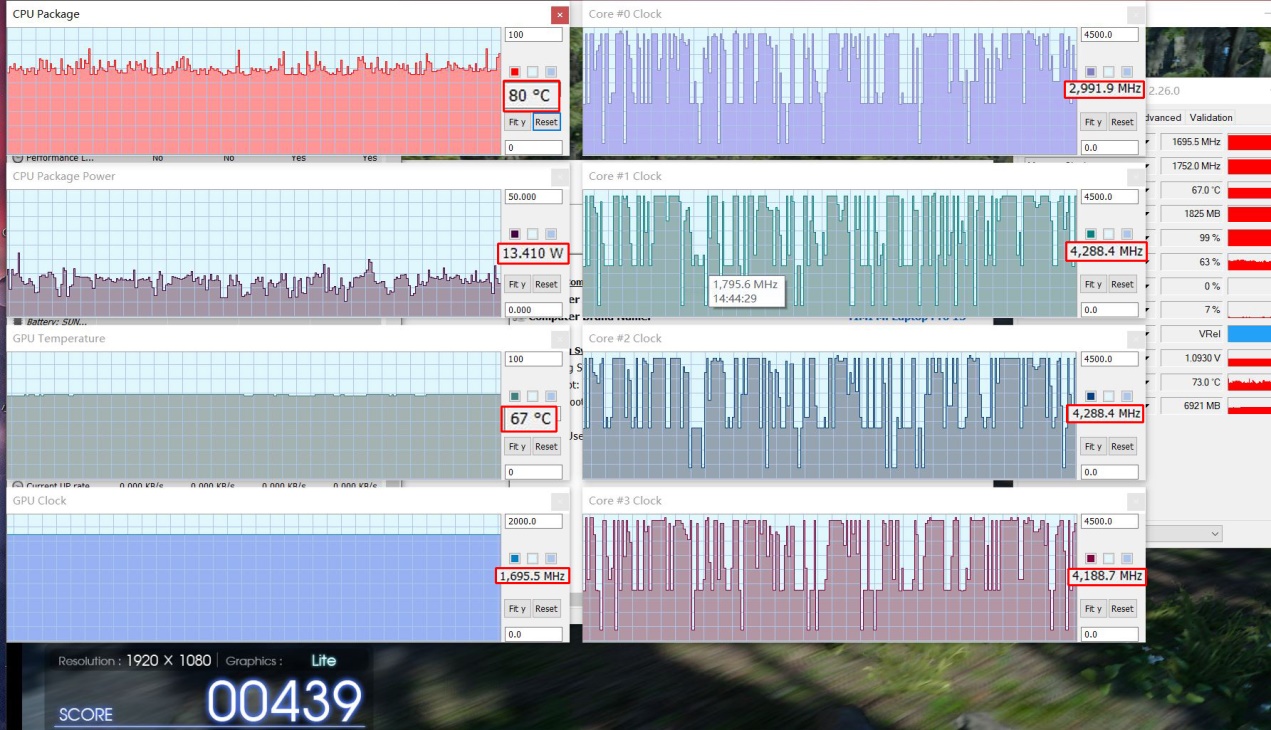Switch to the Validation tab in GPU-Z

pyautogui.click(x=1211, y=118)
